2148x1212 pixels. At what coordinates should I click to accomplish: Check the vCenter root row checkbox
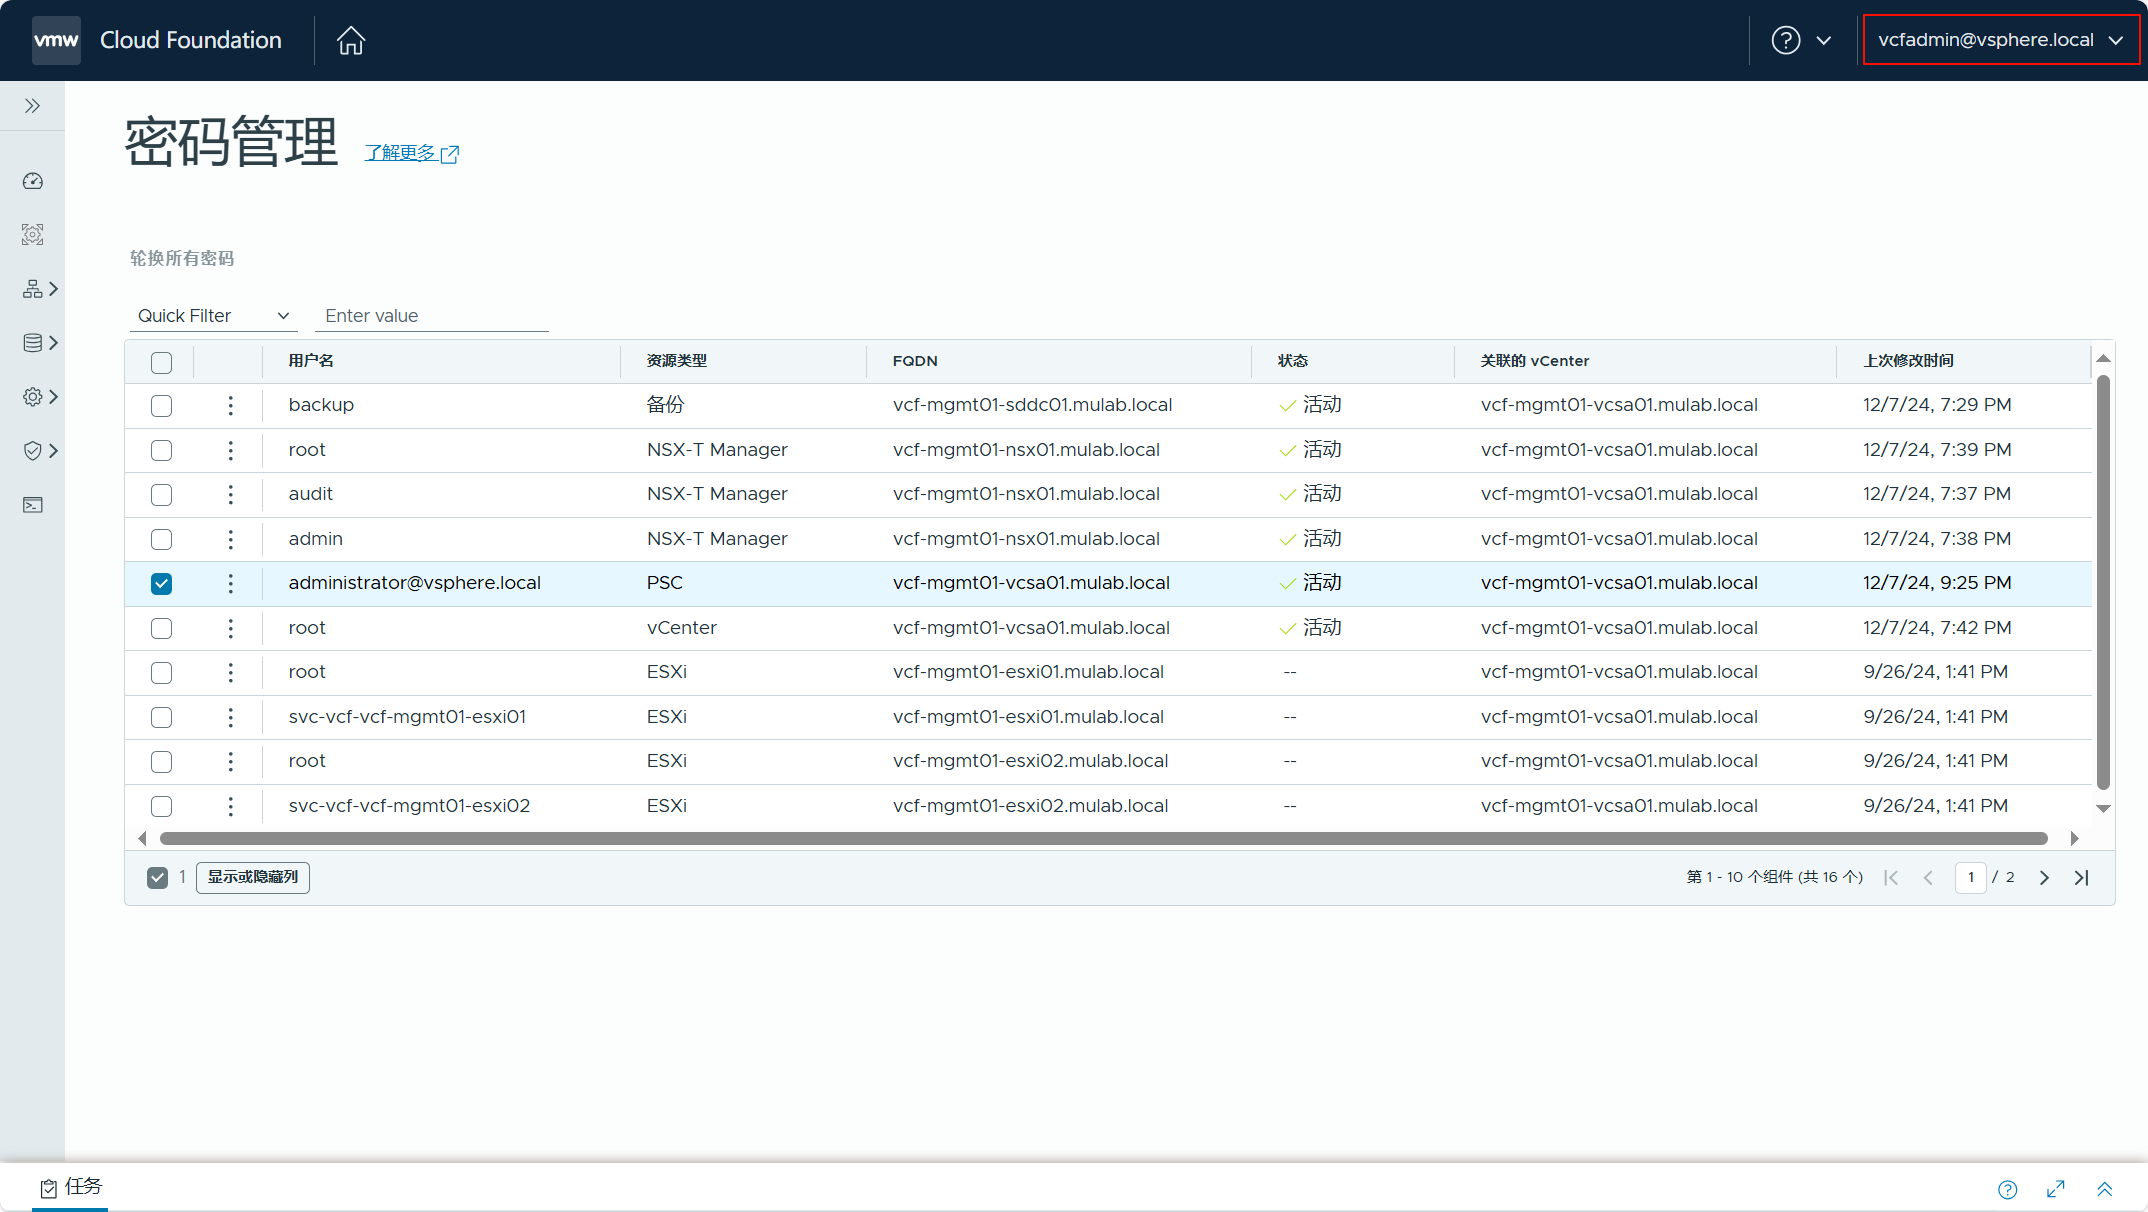[x=161, y=628]
